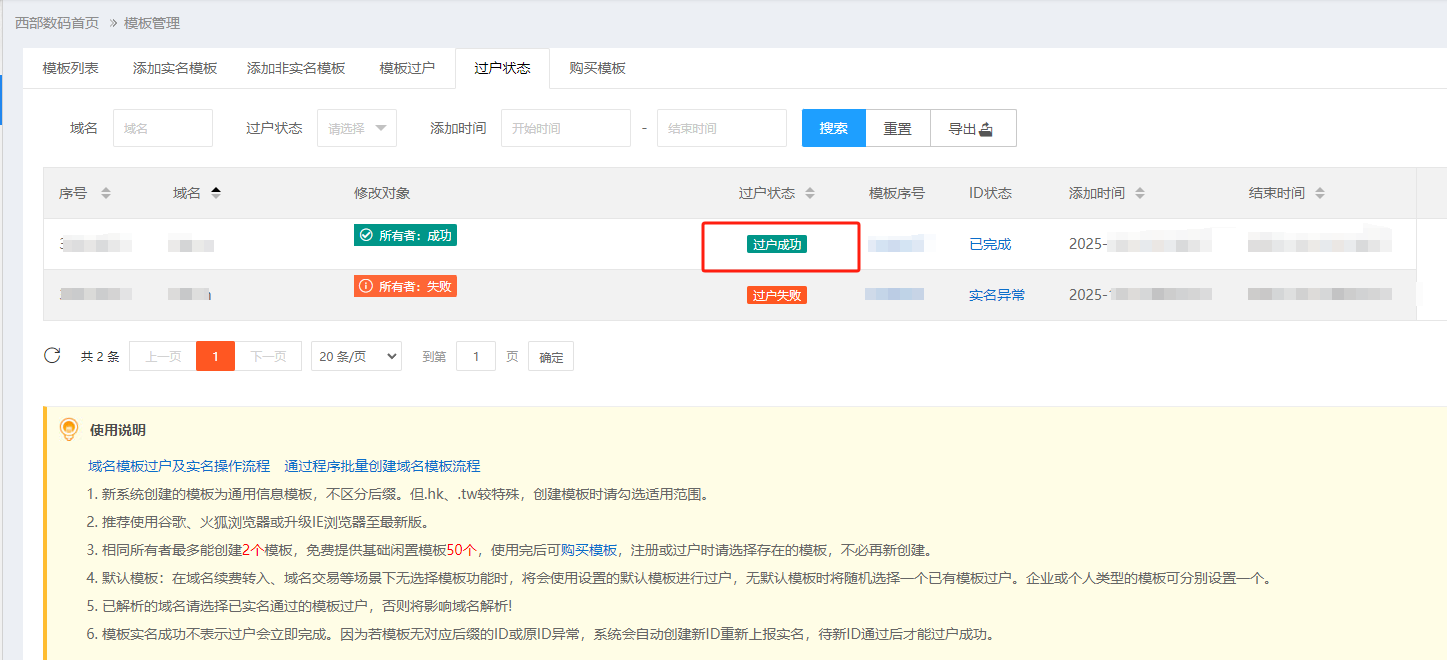The image size is (1447, 660).
Task: Switch to 购买模板 tab
Action: (x=597, y=68)
